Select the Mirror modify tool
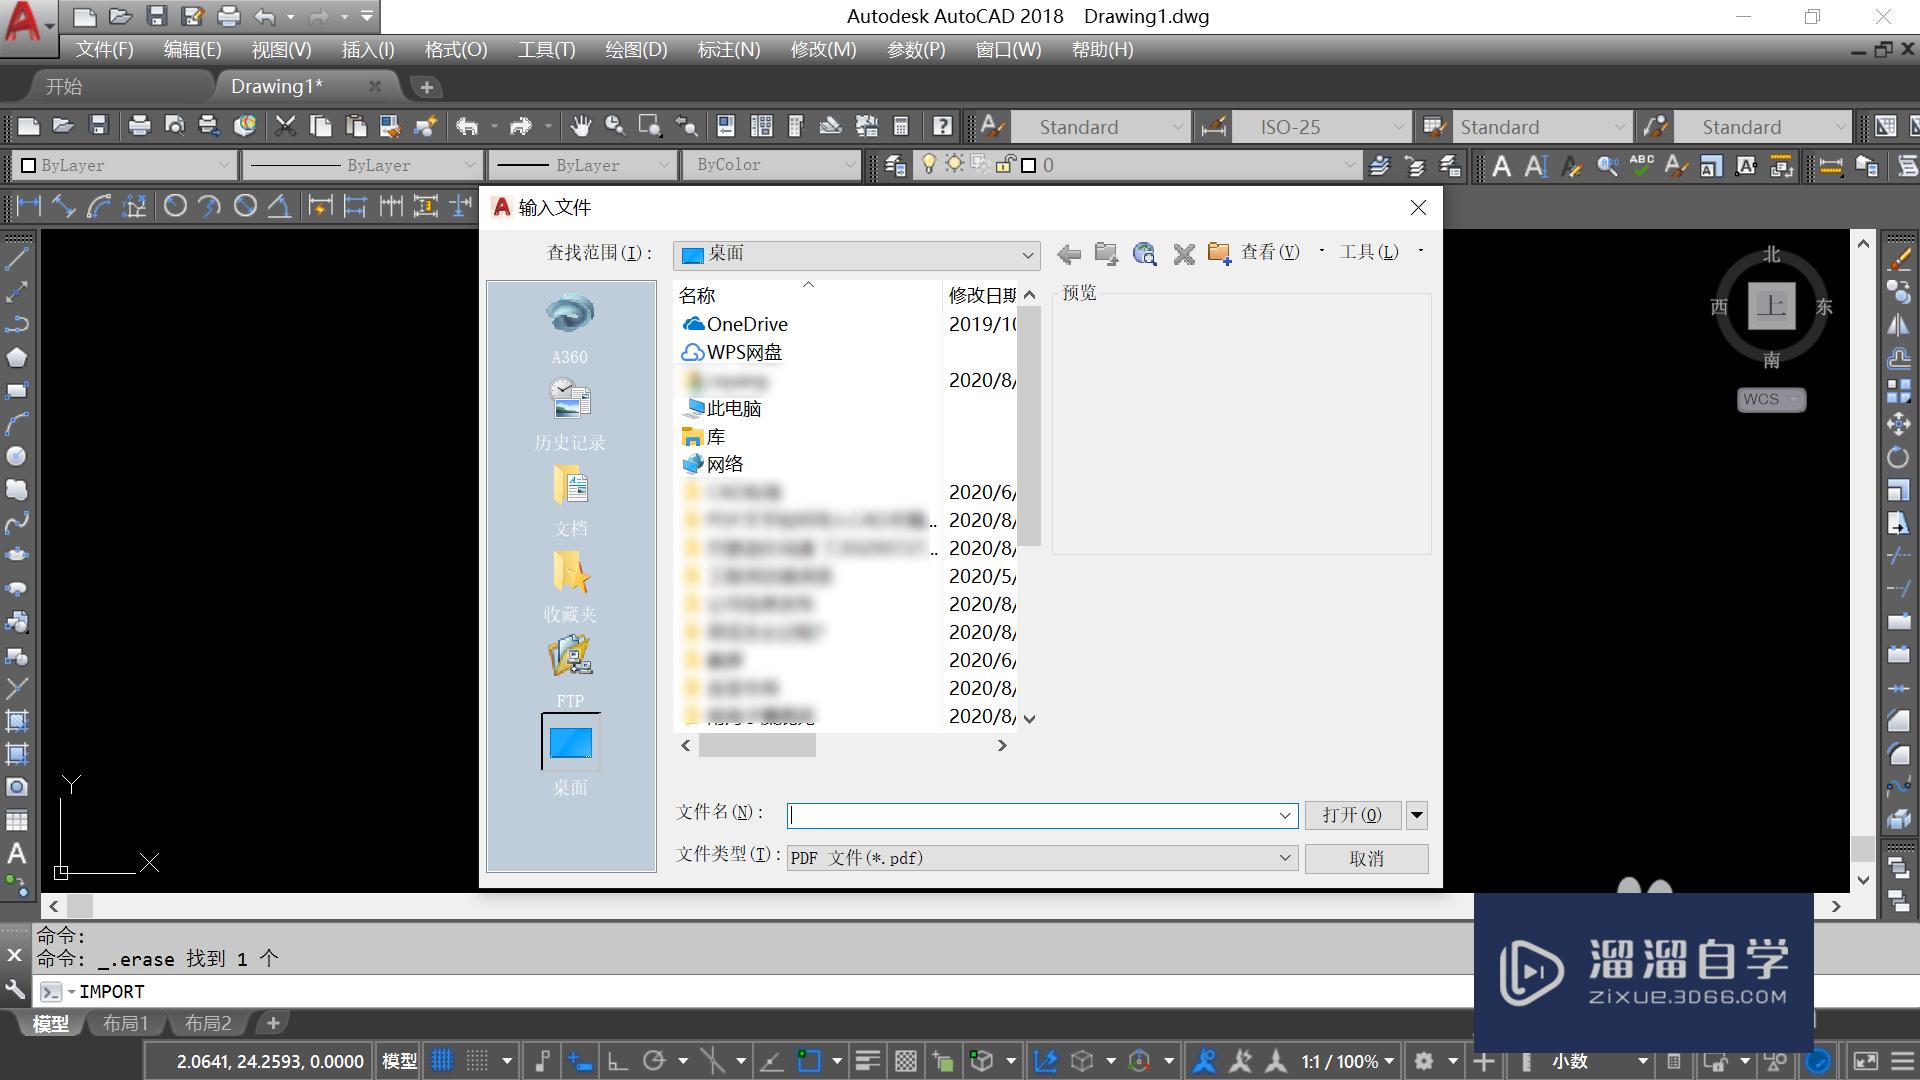The width and height of the screenshot is (1920, 1080). click(1898, 324)
